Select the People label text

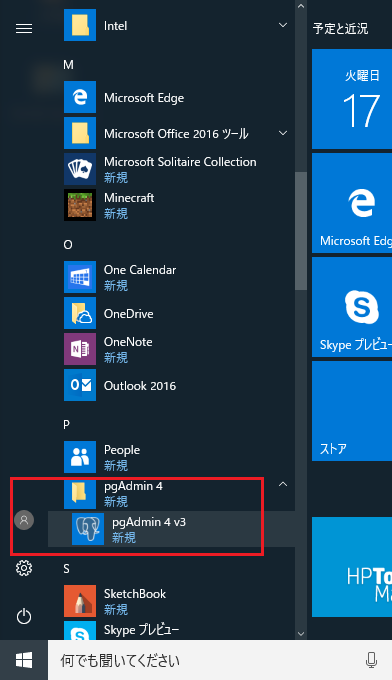pyautogui.click(x=122, y=450)
